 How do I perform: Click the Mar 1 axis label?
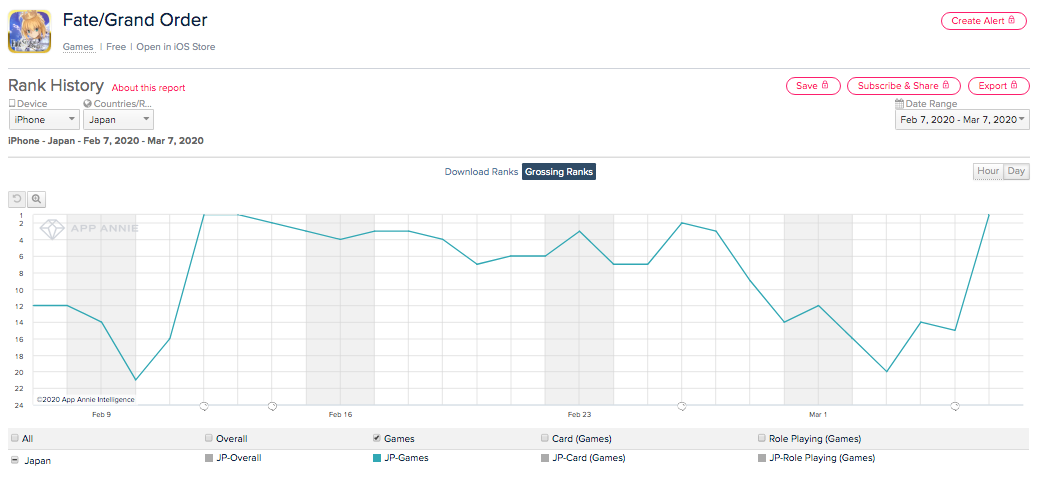[818, 415]
